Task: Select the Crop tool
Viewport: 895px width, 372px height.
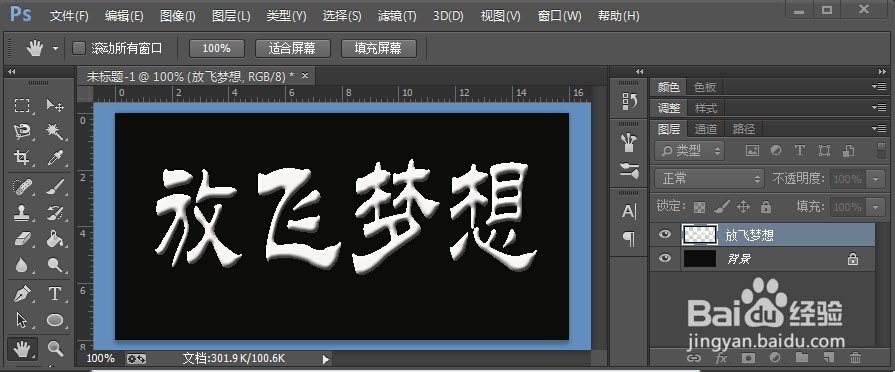Action: tap(22, 157)
